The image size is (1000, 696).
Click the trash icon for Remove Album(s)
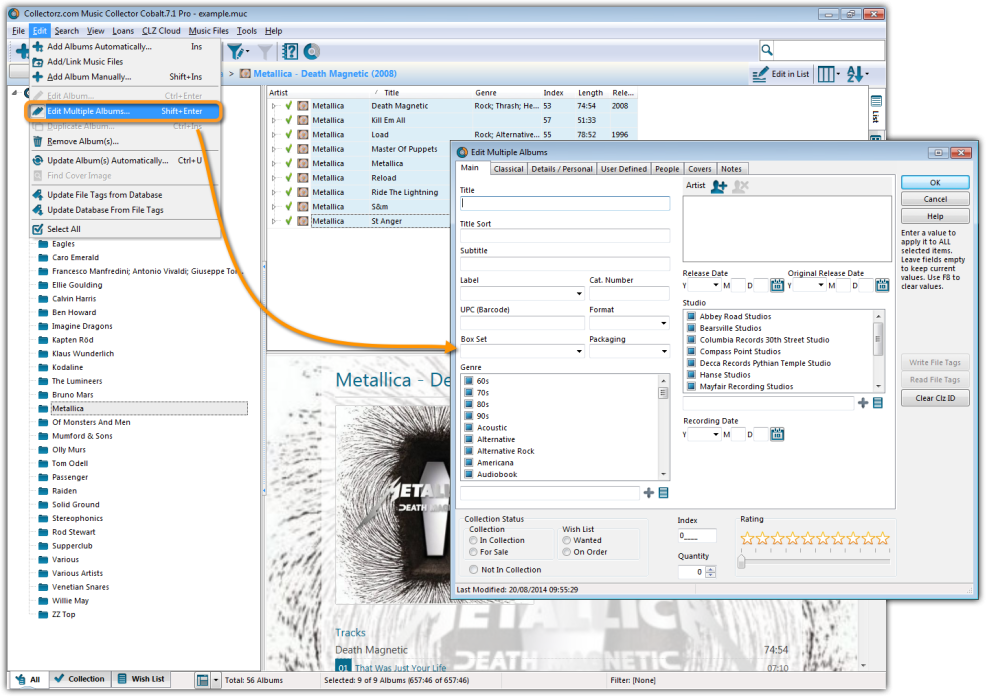[38, 142]
